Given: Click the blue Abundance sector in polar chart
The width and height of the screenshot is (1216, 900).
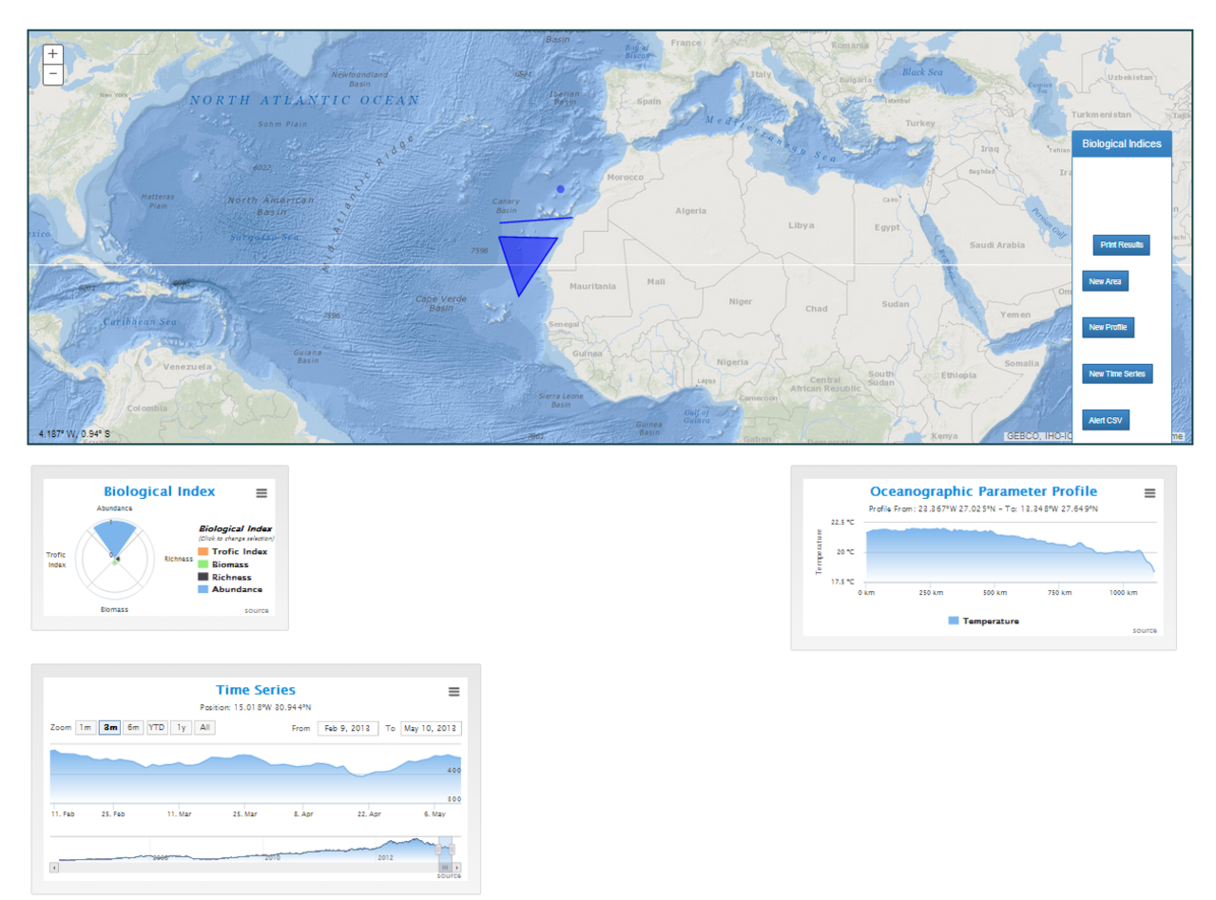Looking at the screenshot, I should [x=116, y=536].
